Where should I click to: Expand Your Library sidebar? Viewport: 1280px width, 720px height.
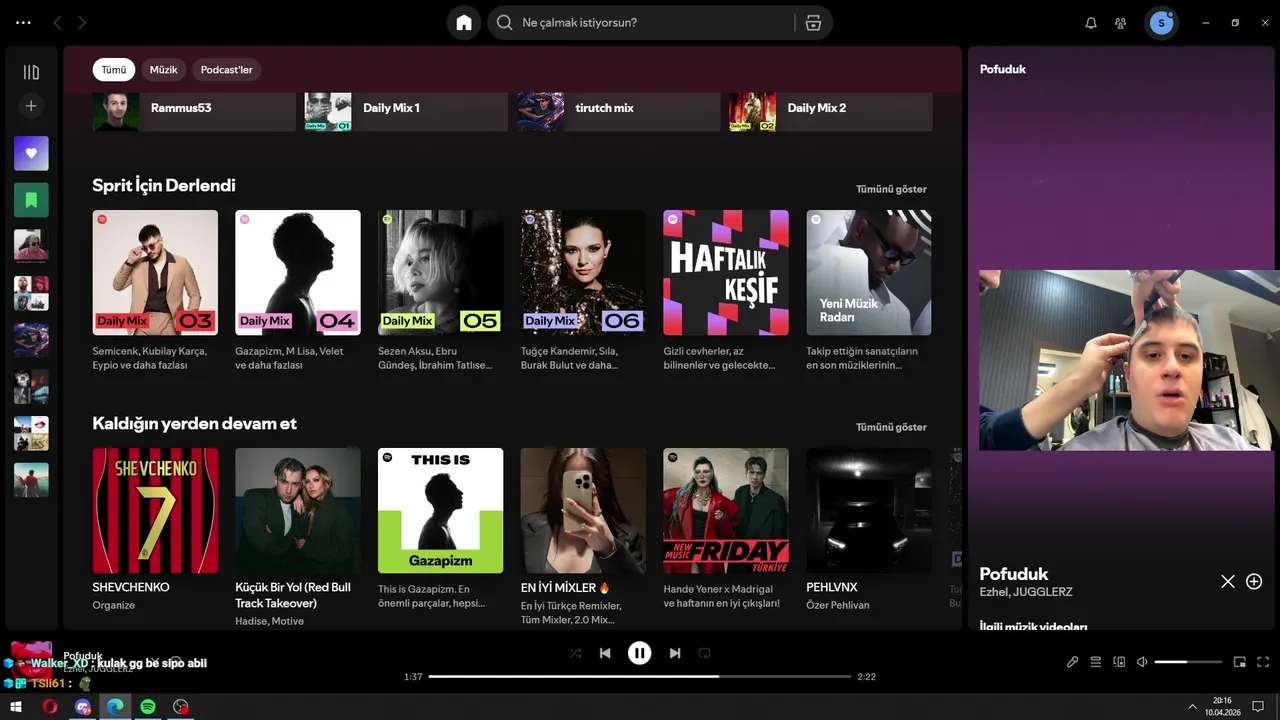click(x=31, y=72)
